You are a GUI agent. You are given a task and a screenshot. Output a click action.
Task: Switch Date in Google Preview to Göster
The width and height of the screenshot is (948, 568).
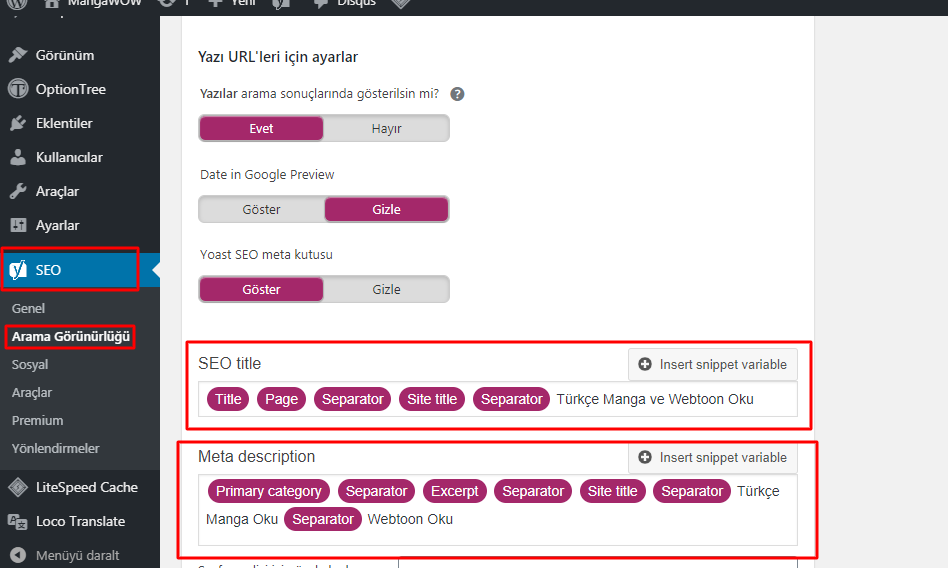point(261,209)
